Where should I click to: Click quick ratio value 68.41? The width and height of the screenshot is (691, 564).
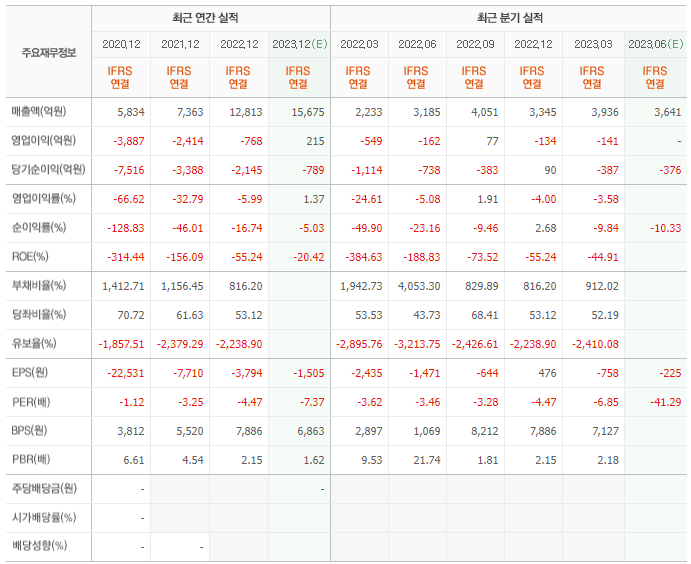click(x=485, y=315)
